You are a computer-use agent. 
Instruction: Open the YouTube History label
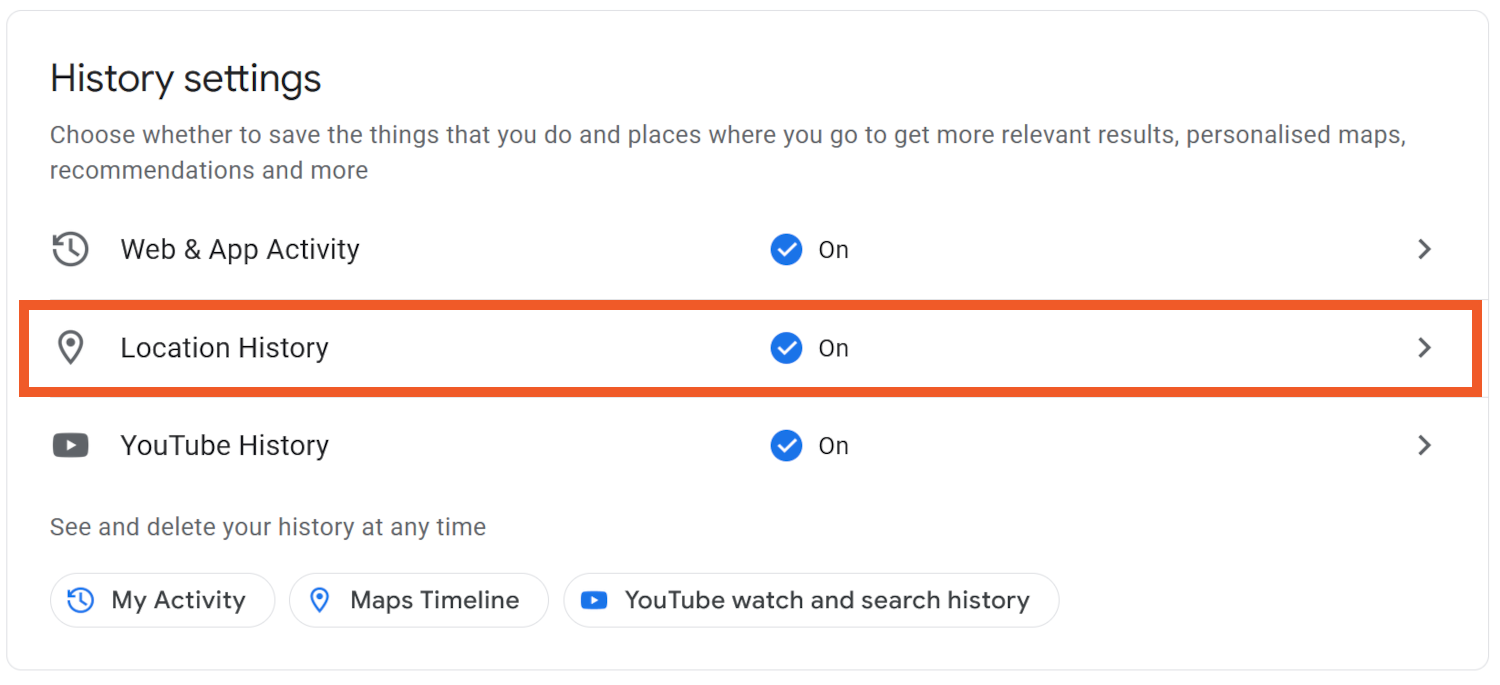[224, 445]
